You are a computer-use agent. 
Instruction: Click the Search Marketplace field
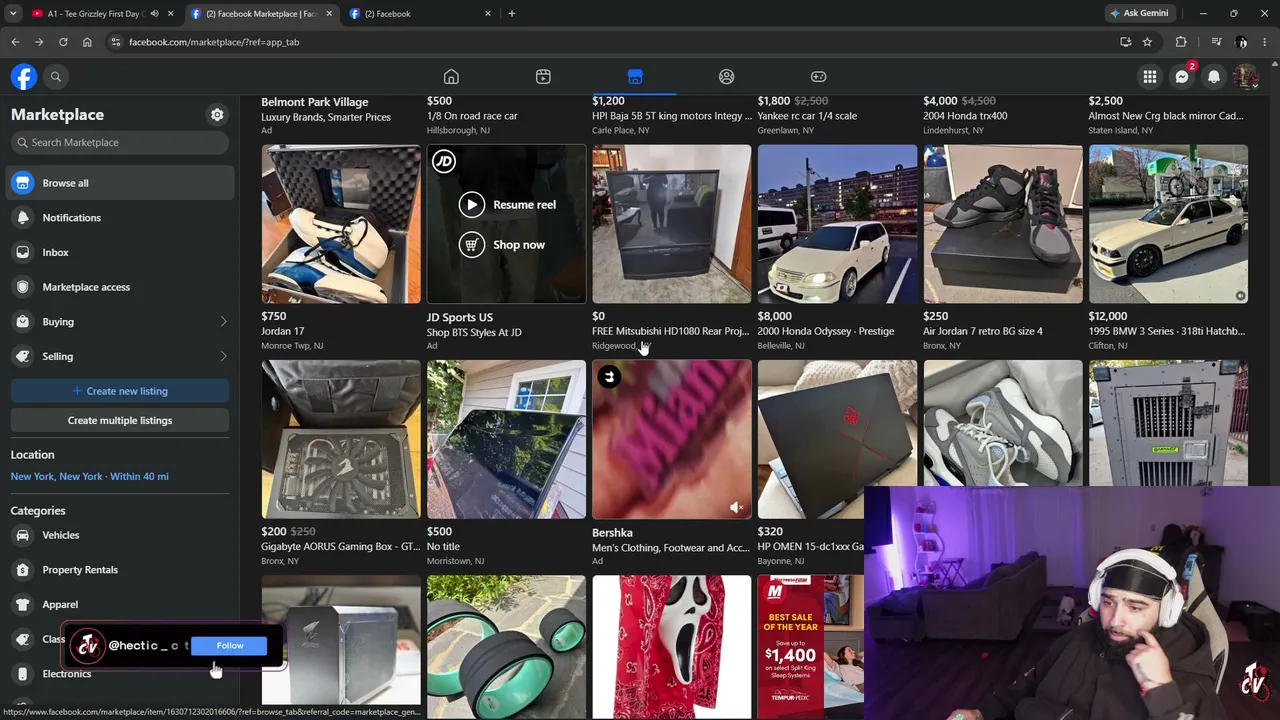click(120, 142)
